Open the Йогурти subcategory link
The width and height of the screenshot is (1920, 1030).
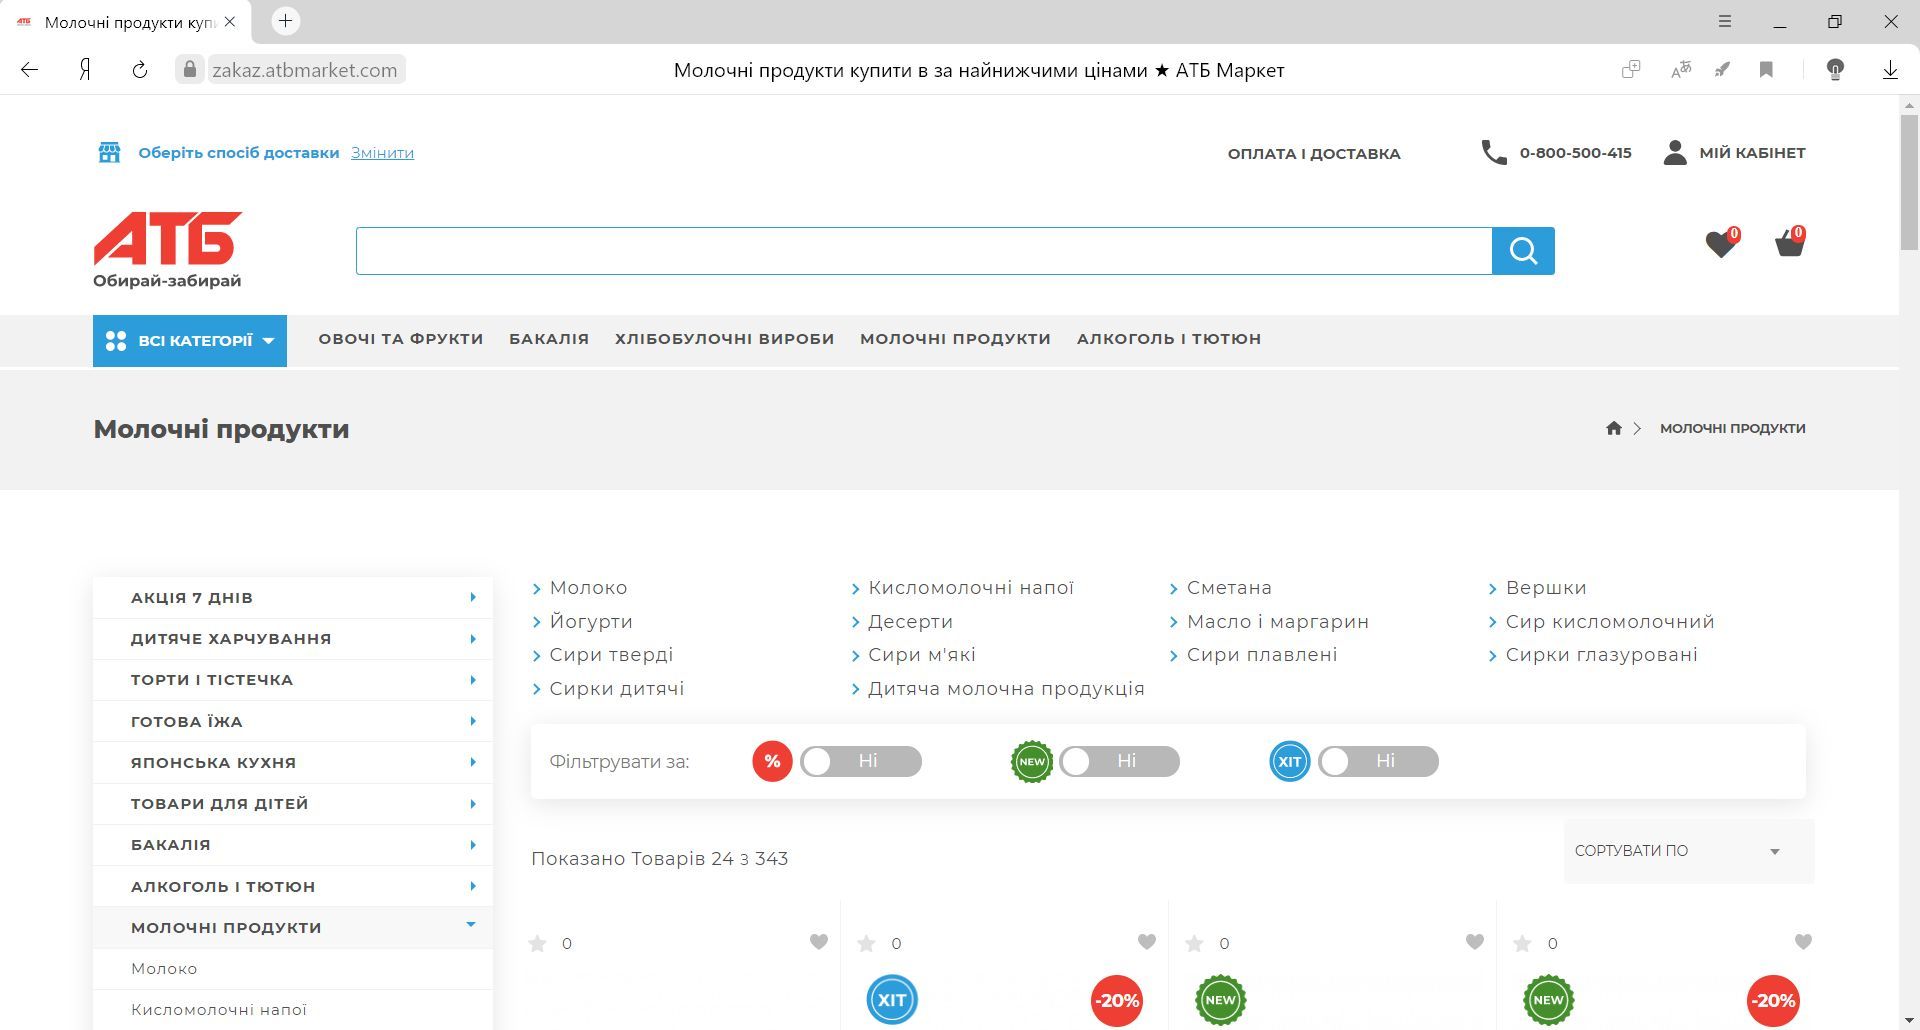[x=591, y=622]
